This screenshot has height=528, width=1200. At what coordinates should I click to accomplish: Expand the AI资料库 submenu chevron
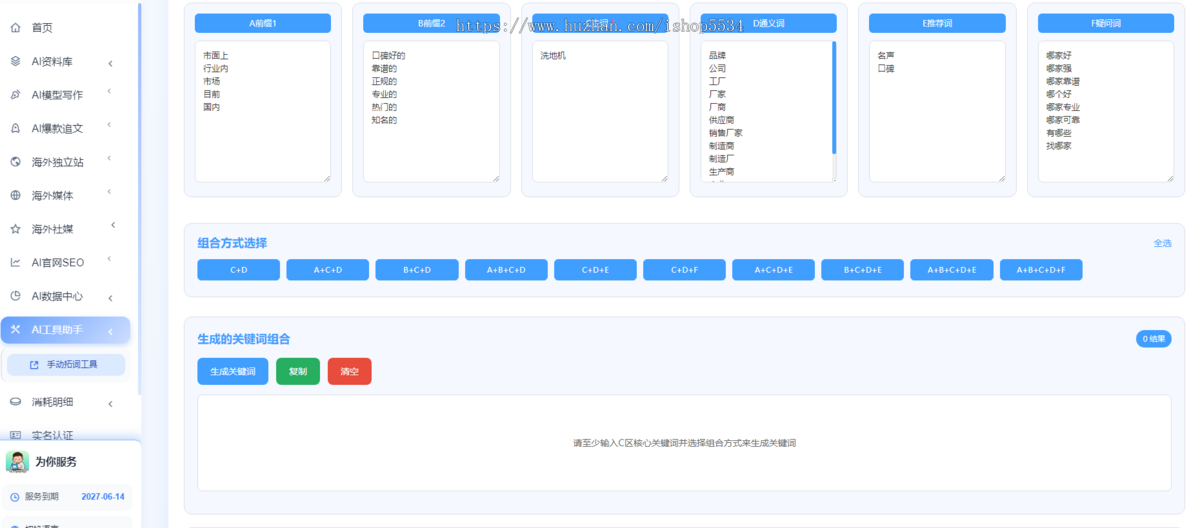[x=110, y=64]
